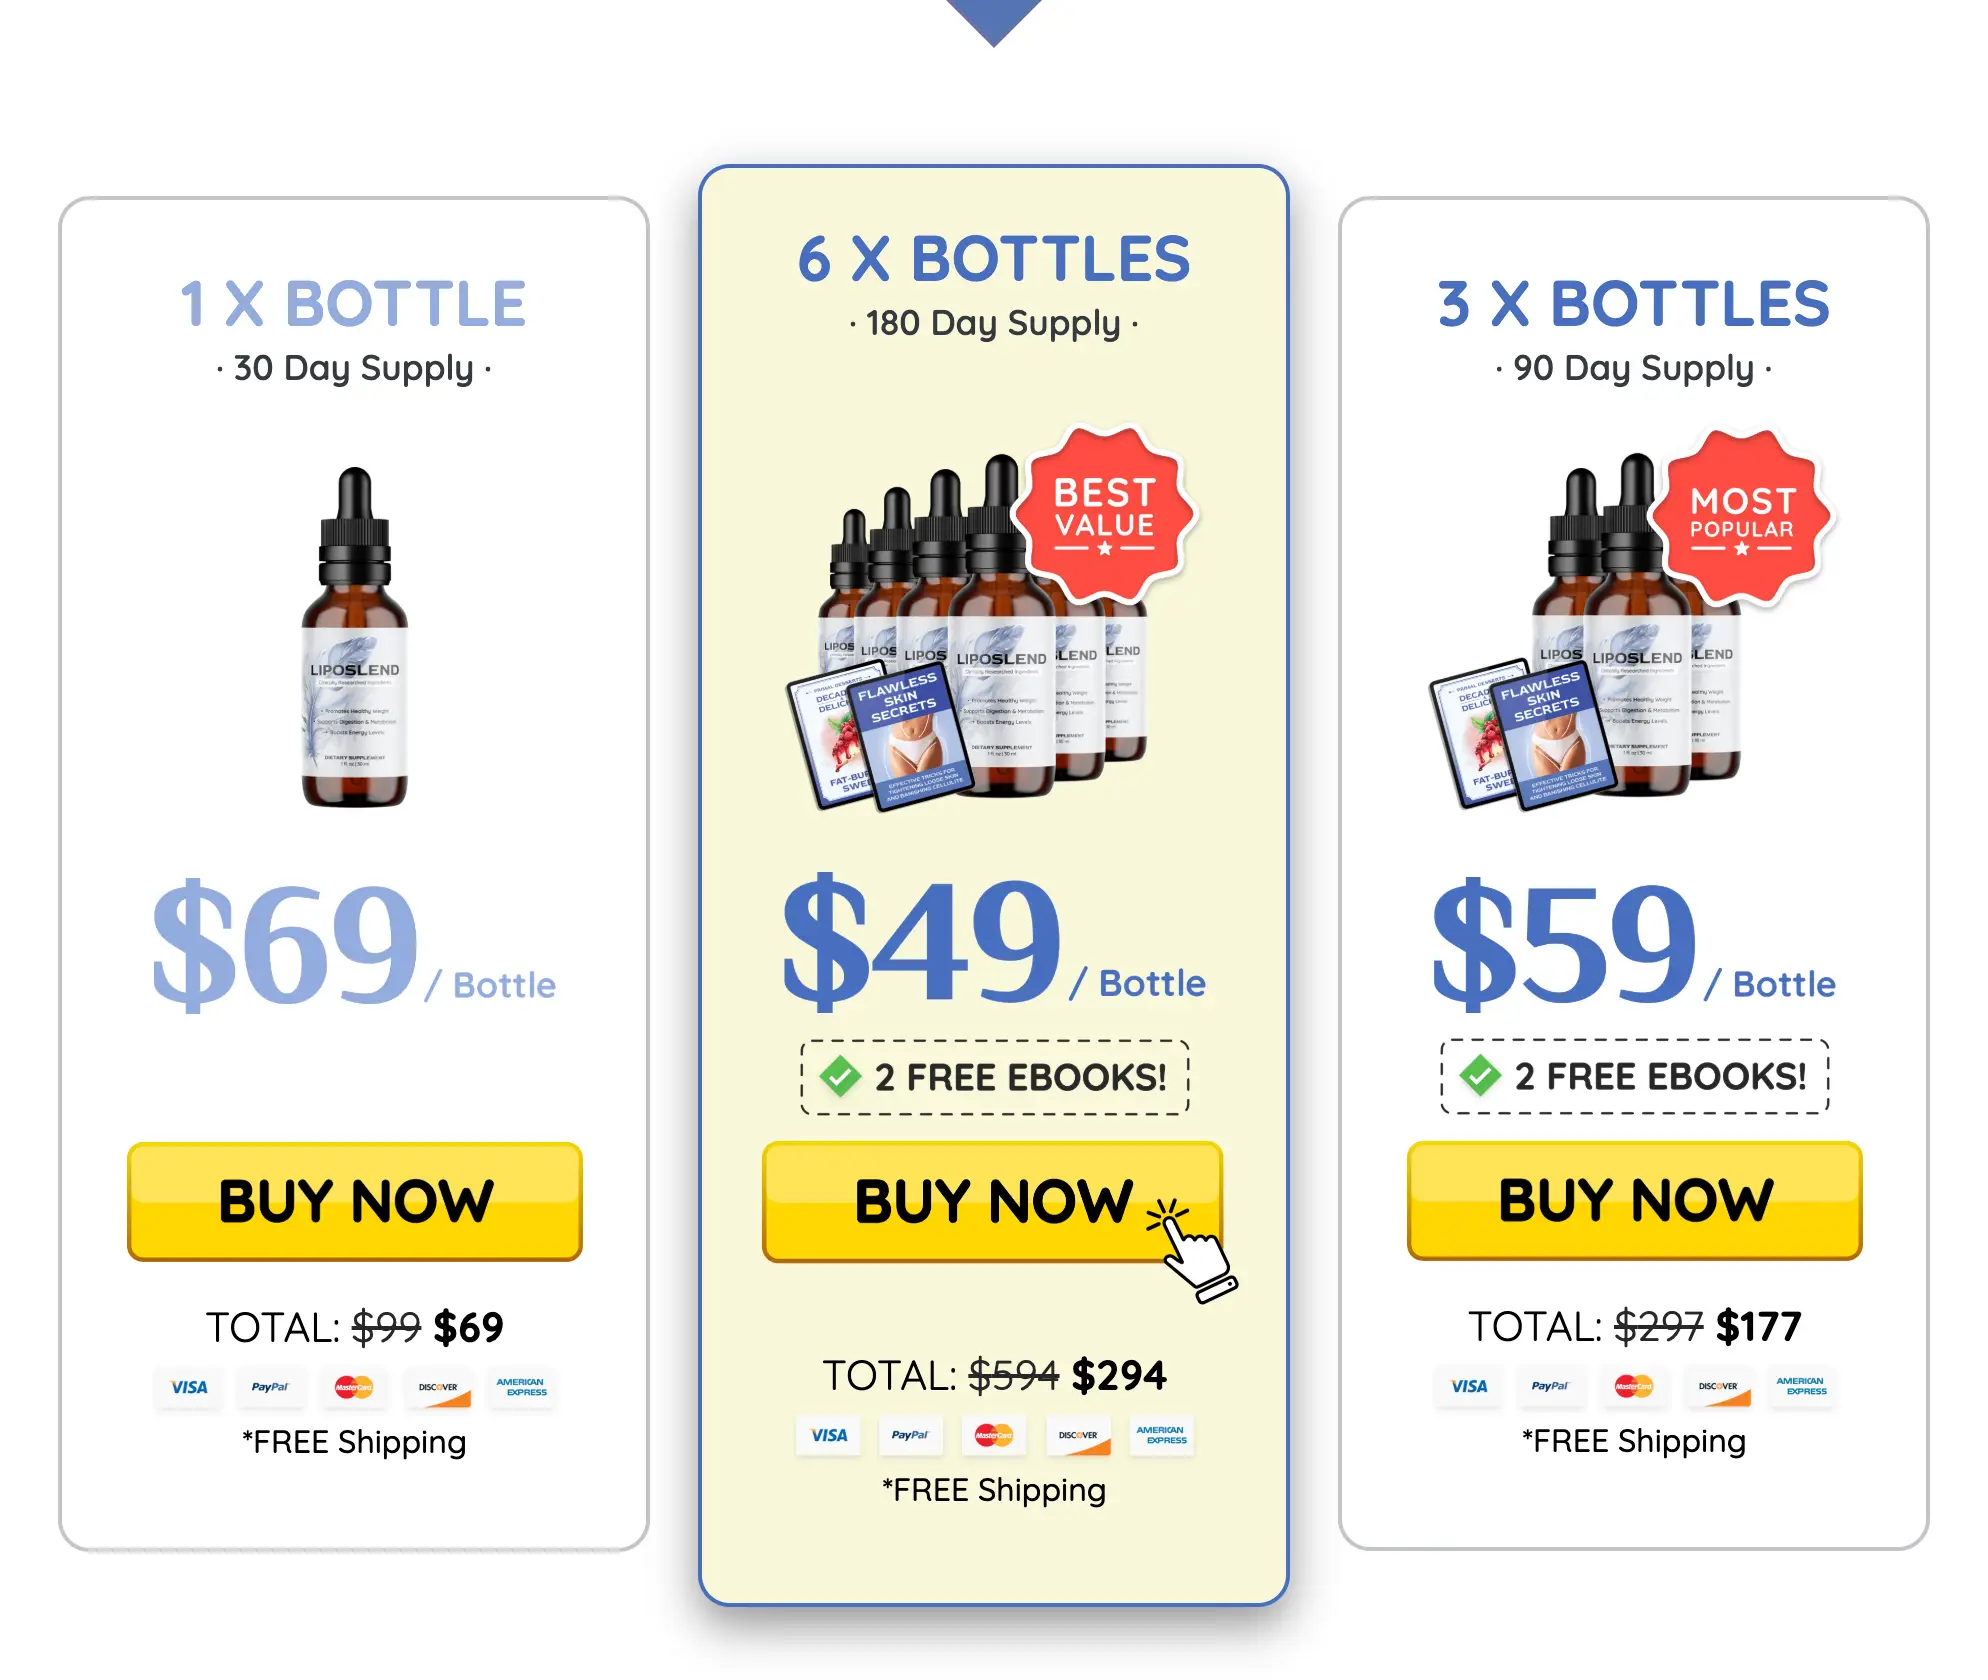Click Buy Now for 1 bottle package
Screen dimensions: 1988x1680
coord(355,1201)
